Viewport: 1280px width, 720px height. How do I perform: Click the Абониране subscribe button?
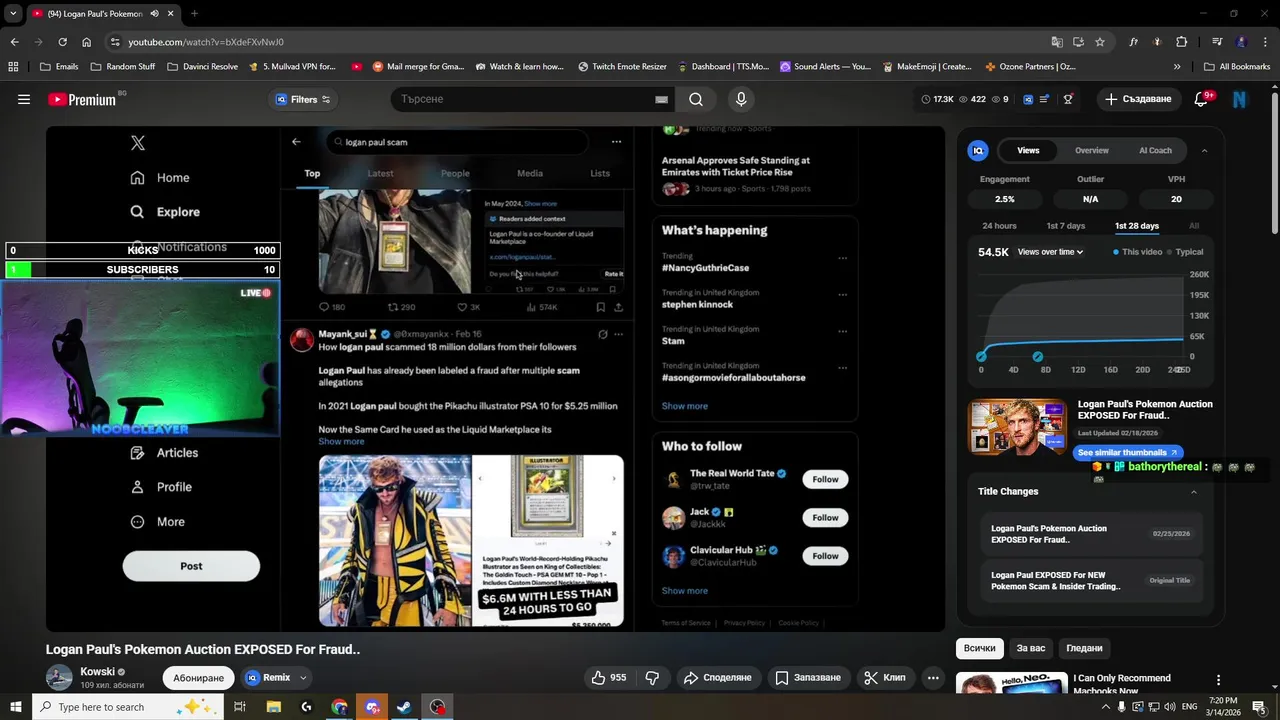pyautogui.click(x=198, y=677)
